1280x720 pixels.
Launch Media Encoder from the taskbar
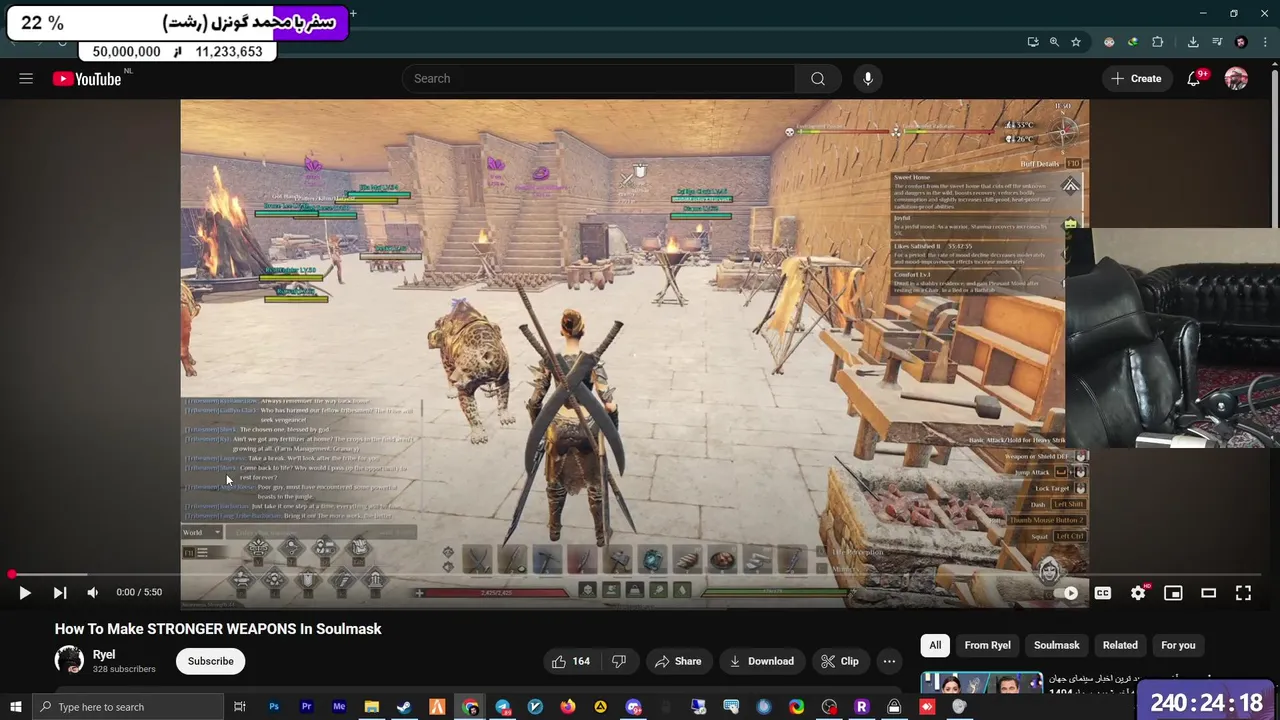[339, 707]
